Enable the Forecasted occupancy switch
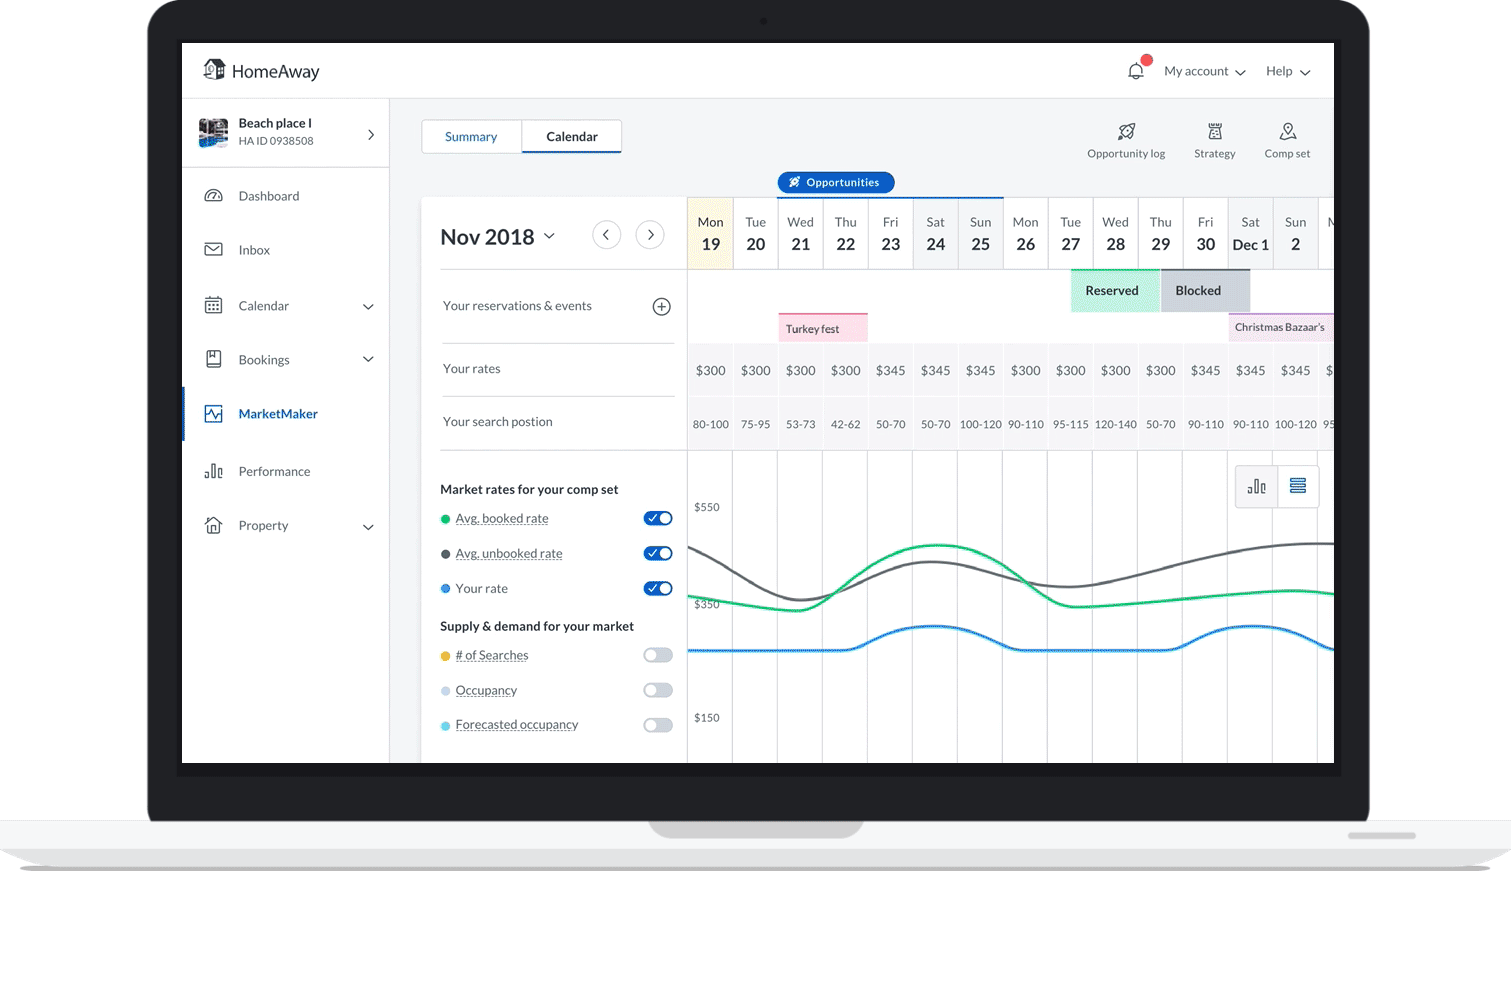 point(658,725)
